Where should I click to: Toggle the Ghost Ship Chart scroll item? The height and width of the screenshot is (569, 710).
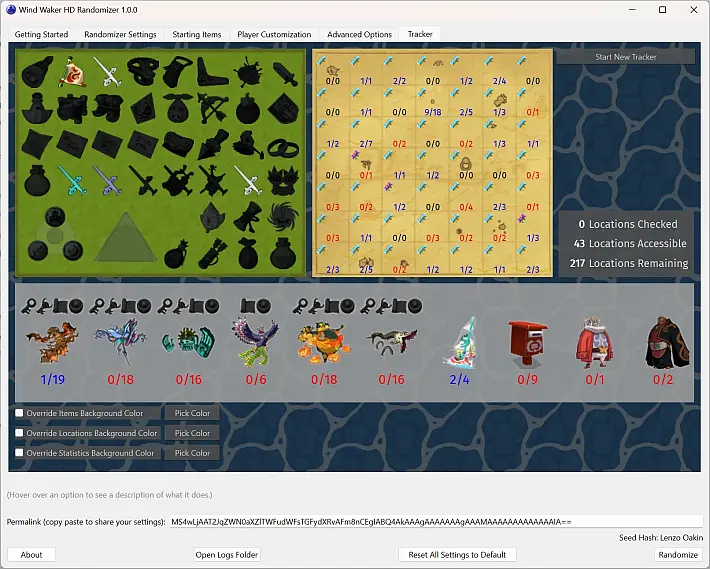point(248,217)
